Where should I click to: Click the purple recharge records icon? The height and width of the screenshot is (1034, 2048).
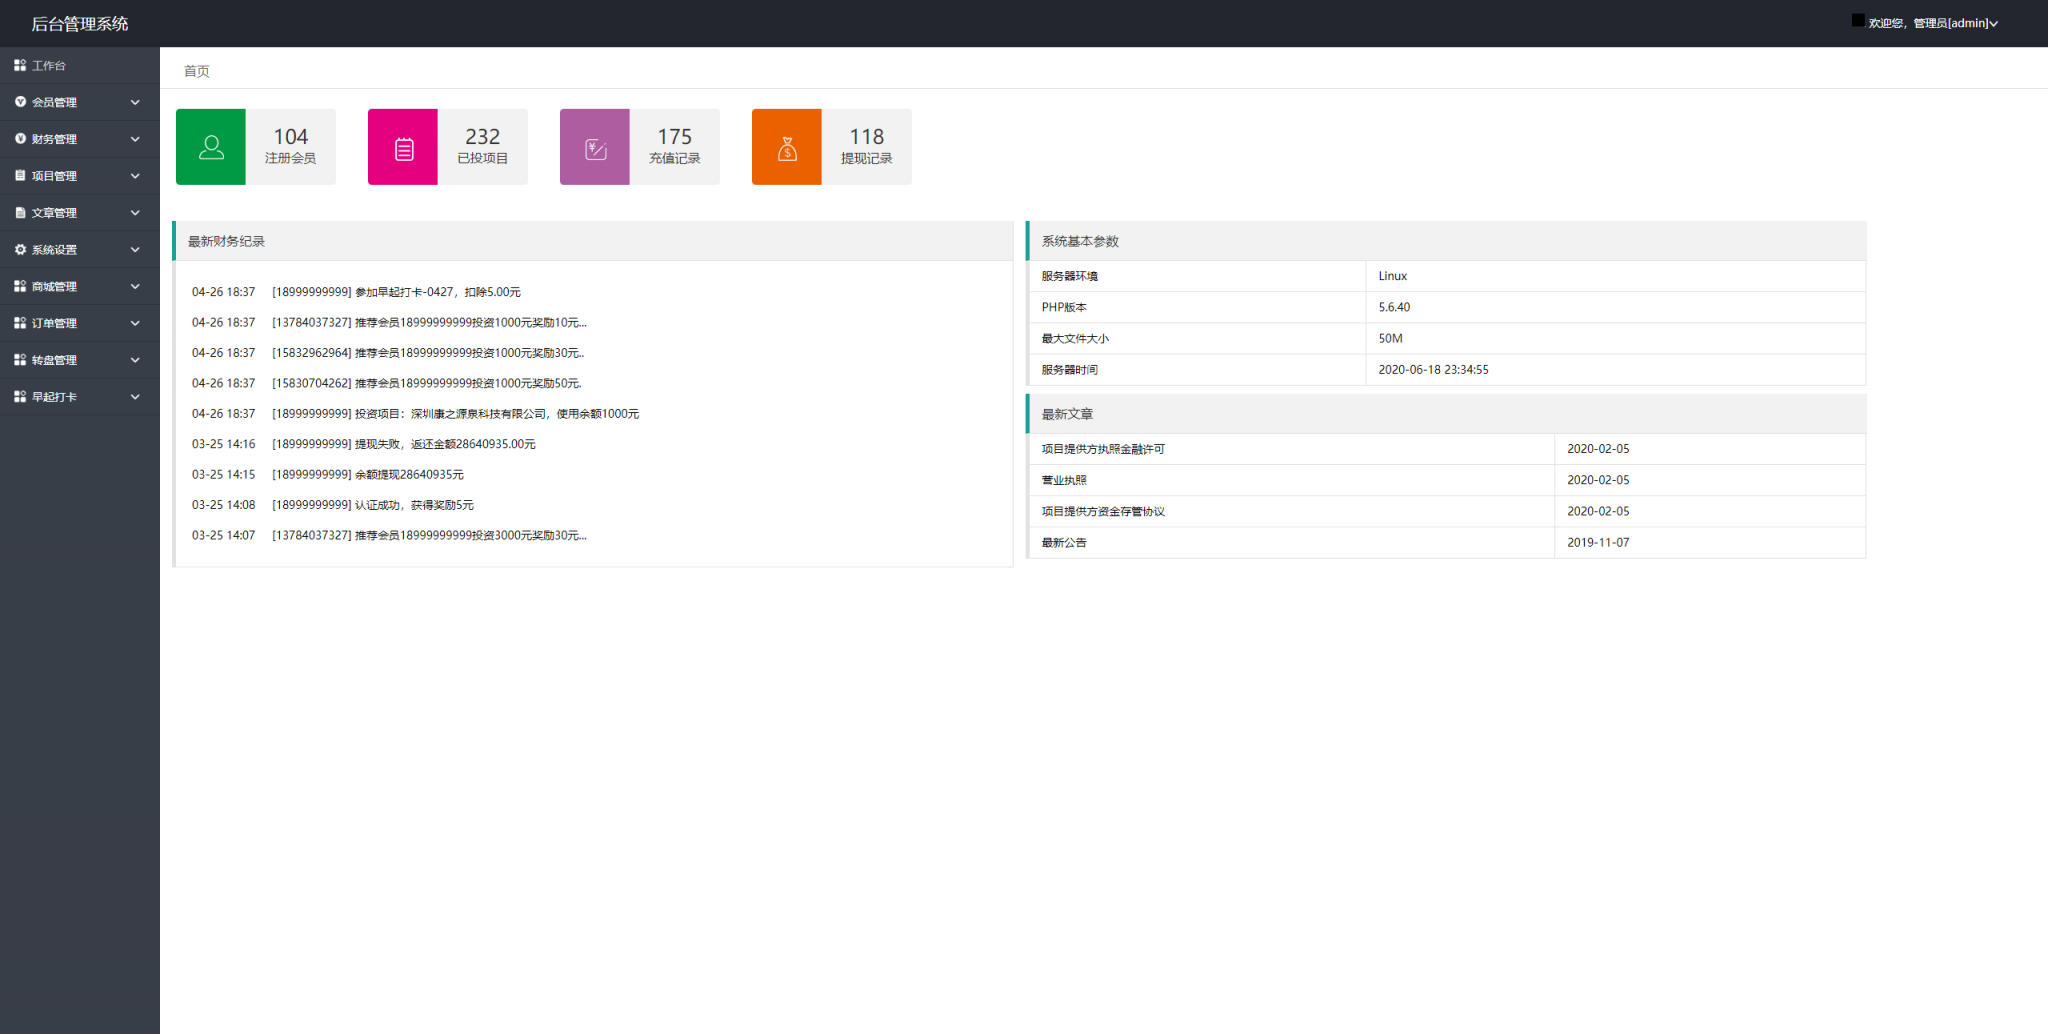[595, 148]
